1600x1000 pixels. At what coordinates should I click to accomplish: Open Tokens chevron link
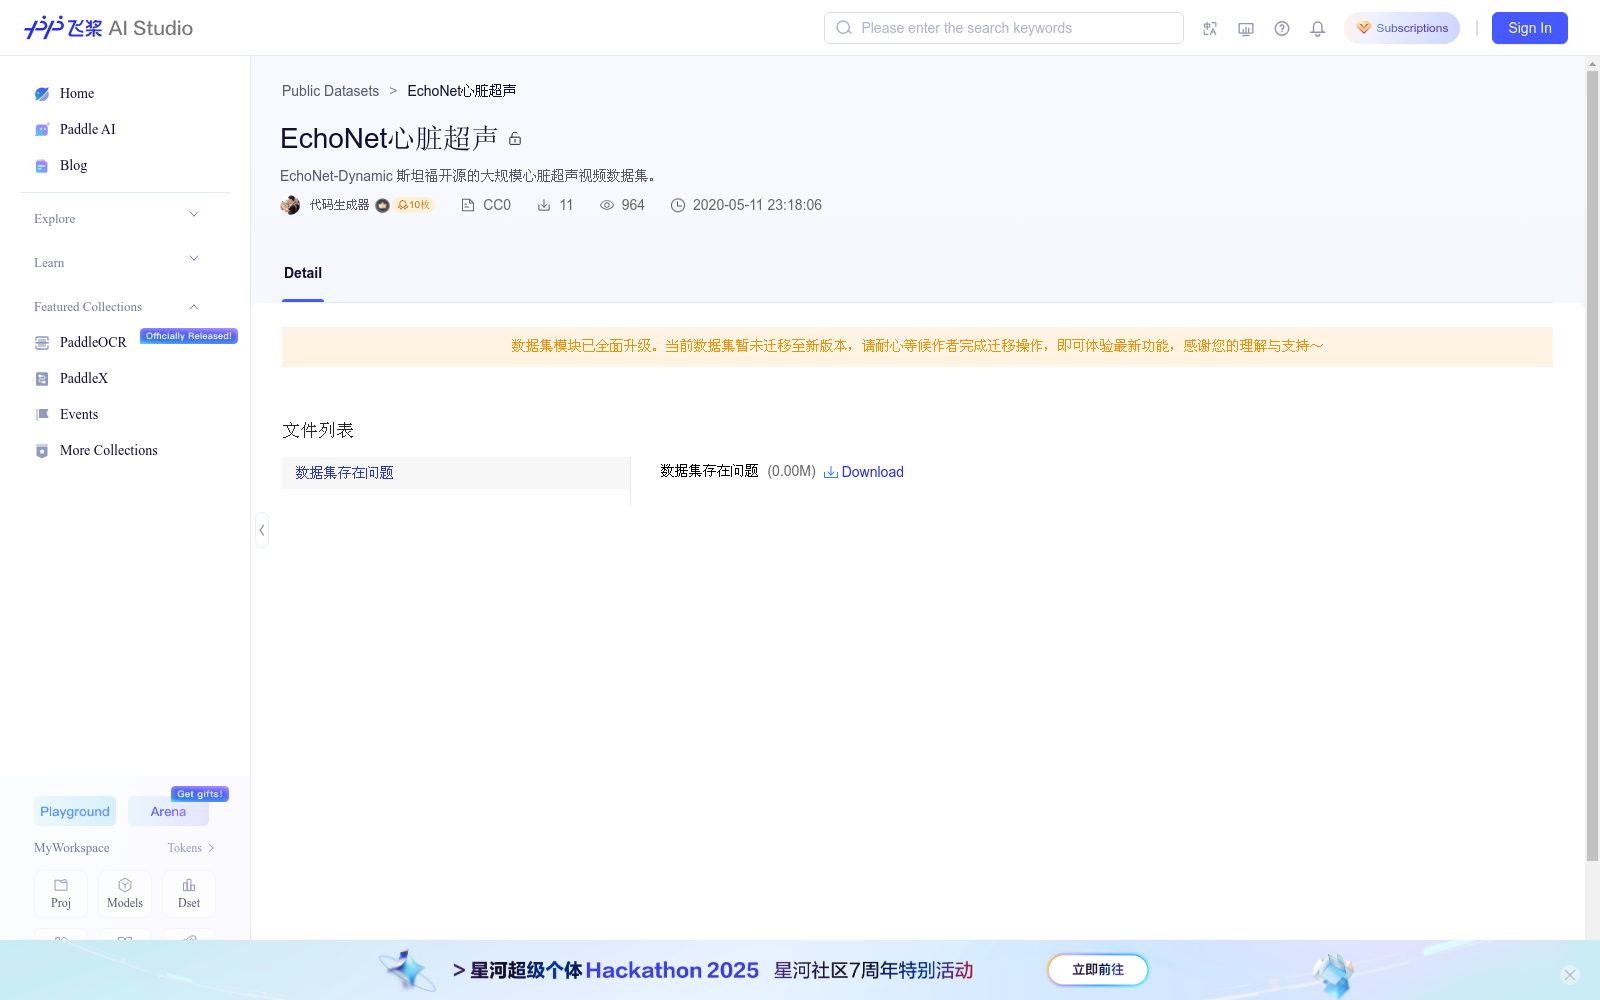click(191, 848)
